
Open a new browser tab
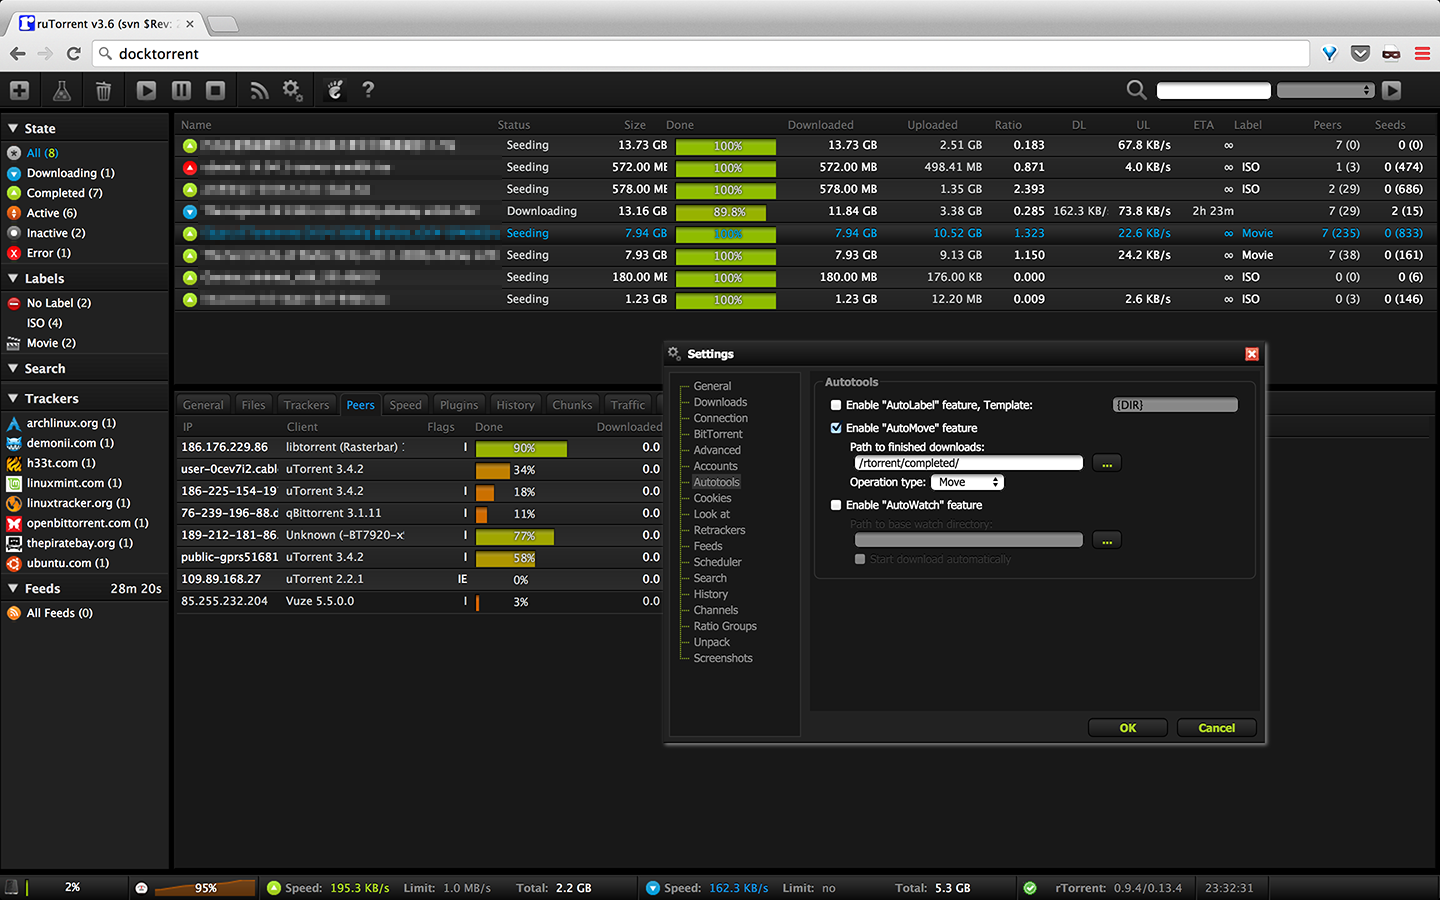pos(222,24)
